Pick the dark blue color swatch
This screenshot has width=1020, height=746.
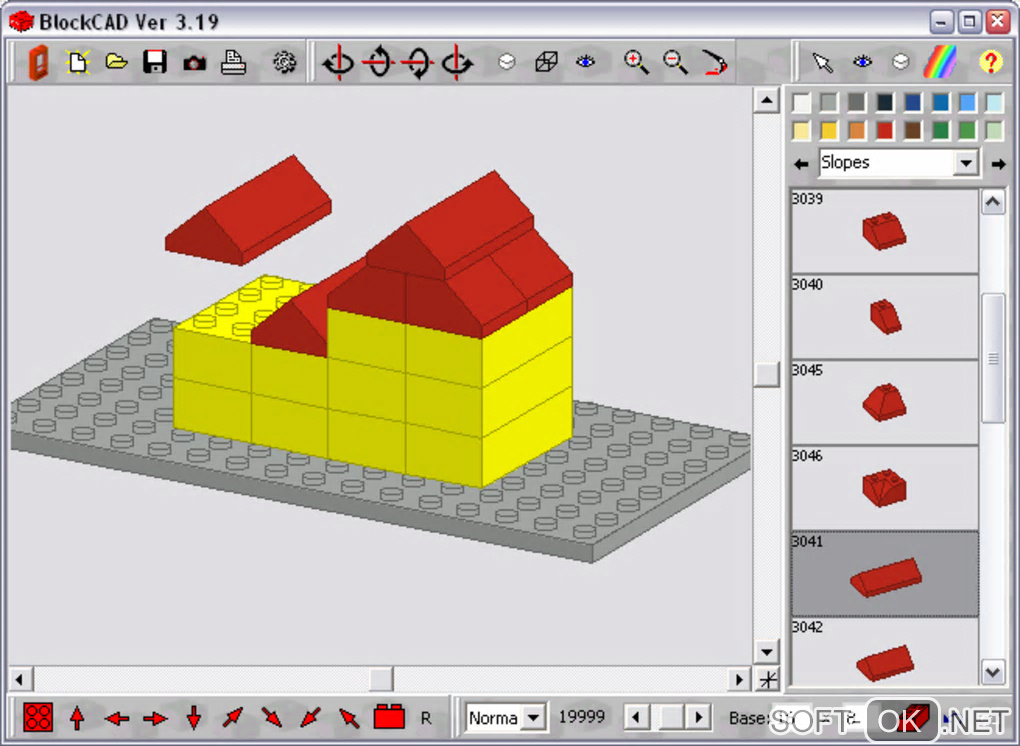(x=913, y=103)
